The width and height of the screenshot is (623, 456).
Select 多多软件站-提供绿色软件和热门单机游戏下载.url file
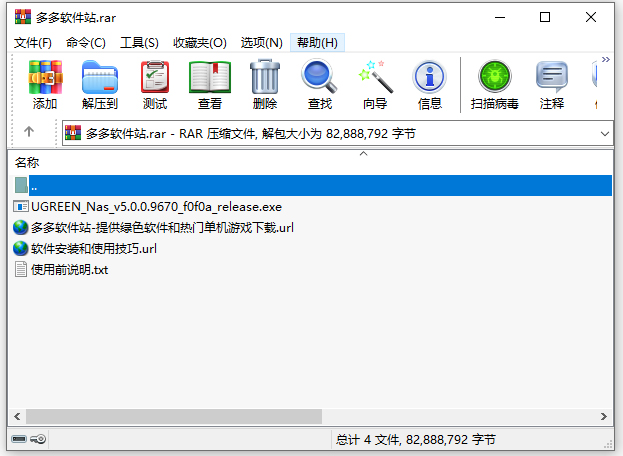pos(162,228)
